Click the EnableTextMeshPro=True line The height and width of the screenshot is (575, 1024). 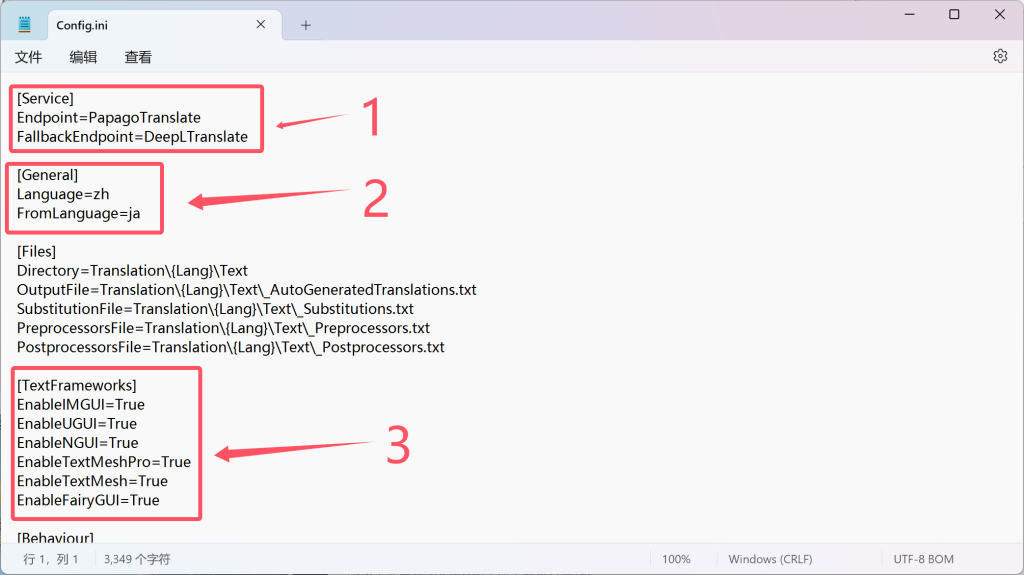(x=103, y=462)
